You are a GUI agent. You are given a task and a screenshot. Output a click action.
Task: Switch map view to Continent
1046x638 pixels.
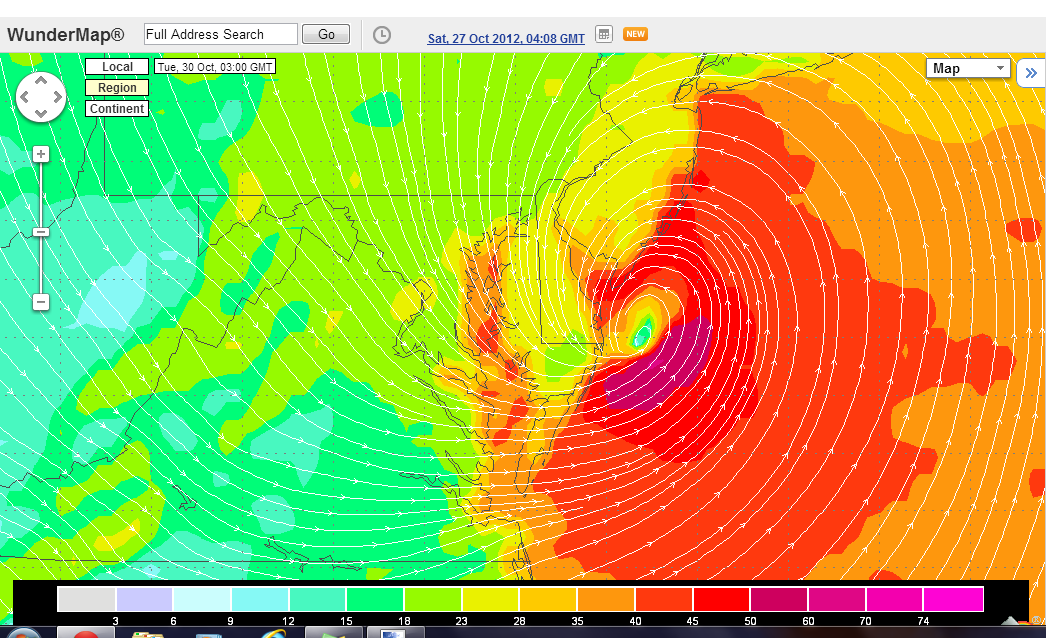tap(117, 109)
